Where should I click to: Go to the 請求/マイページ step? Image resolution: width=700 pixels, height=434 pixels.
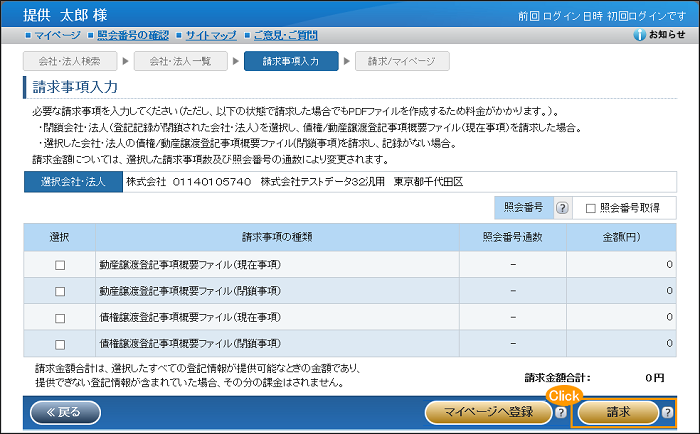[402, 61]
